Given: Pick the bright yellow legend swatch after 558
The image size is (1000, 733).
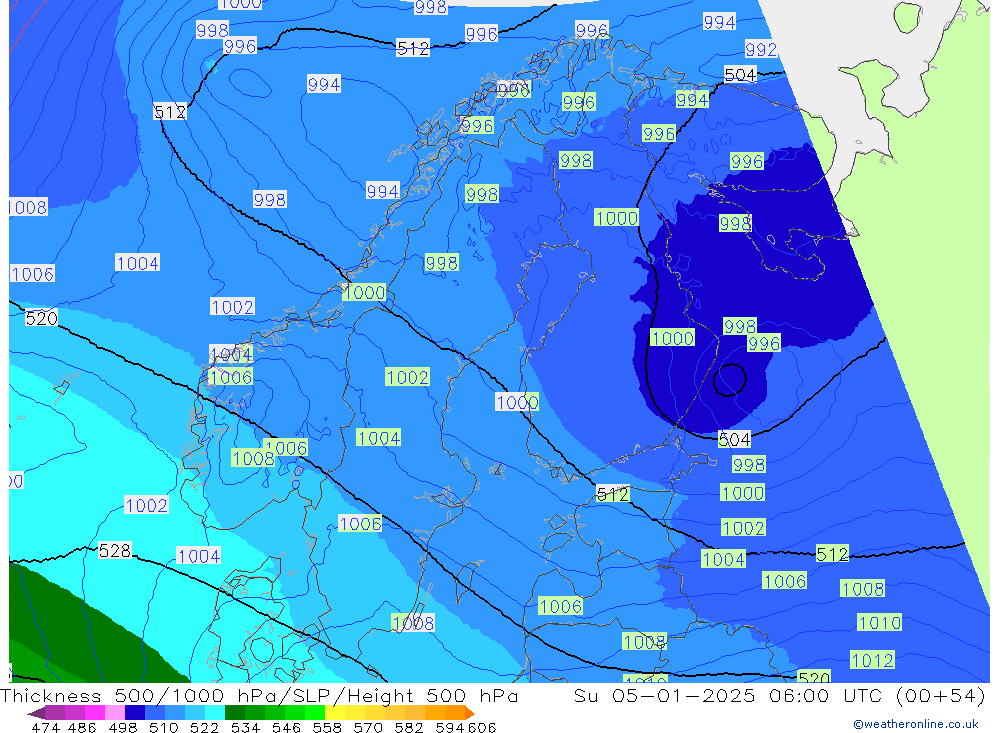Looking at the screenshot, I should (x=335, y=713).
